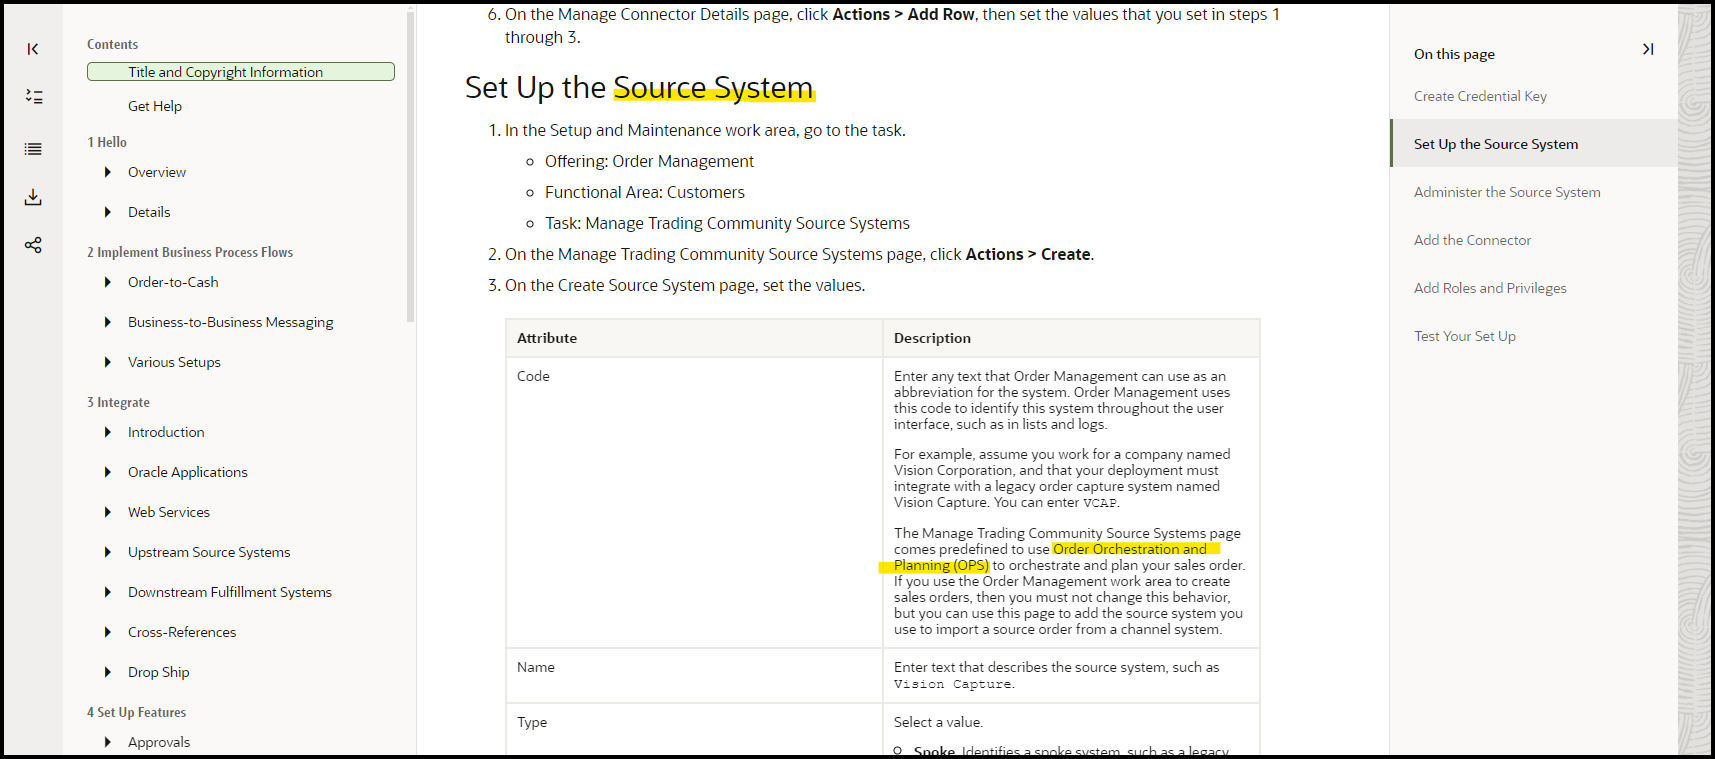This screenshot has width=1715, height=759.
Task: Click the Name attribute cell
Action: (x=694, y=675)
